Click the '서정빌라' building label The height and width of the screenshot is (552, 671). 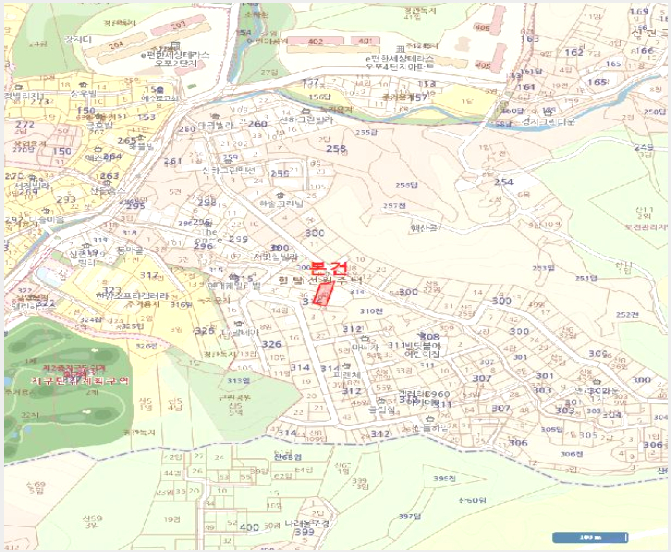coord(33,186)
